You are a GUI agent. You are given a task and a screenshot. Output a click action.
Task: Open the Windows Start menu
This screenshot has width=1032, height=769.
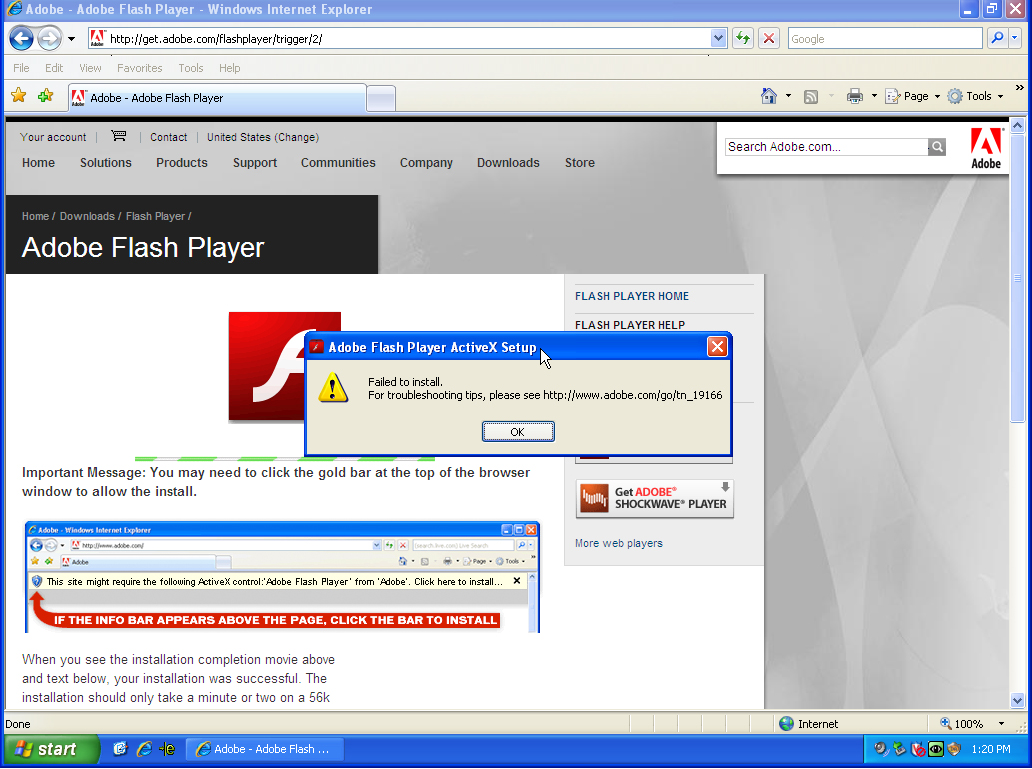pyautogui.click(x=50, y=749)
